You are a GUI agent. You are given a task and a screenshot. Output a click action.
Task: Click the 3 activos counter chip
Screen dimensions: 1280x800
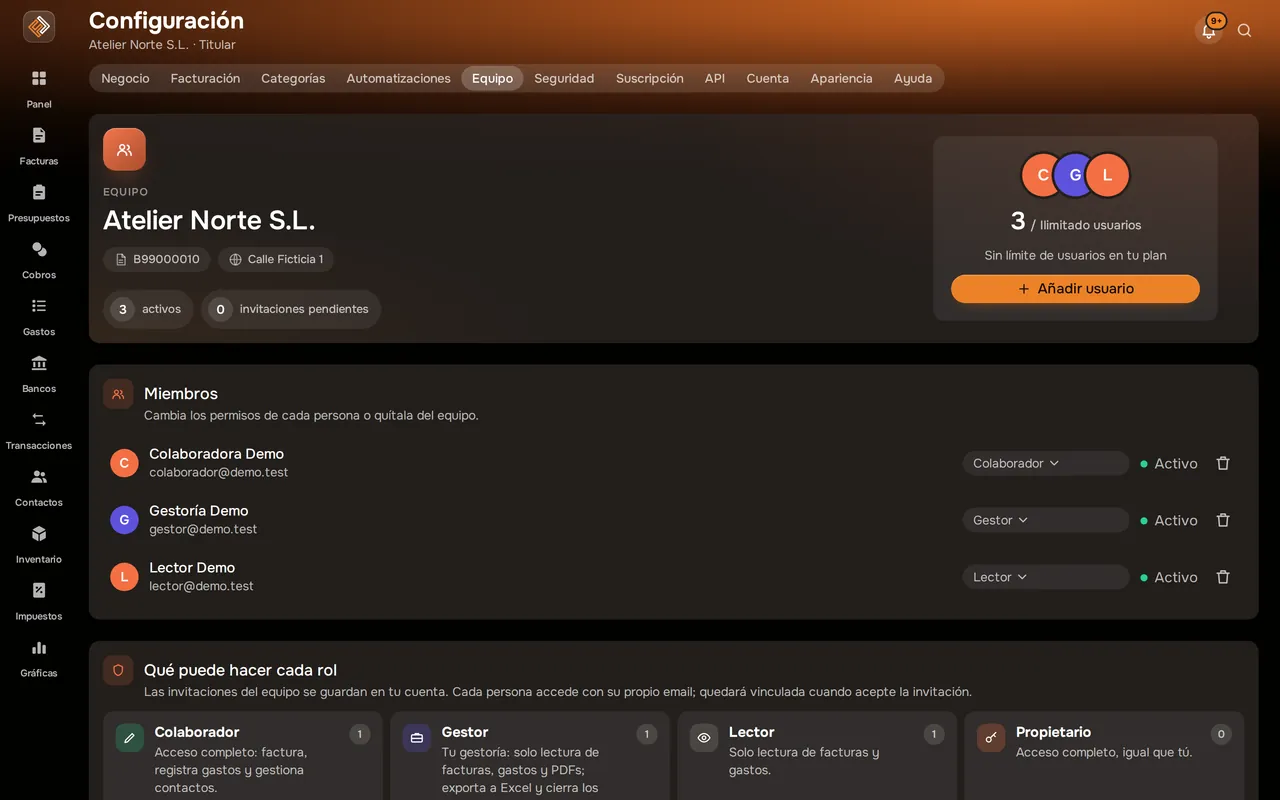click(148, 309)
